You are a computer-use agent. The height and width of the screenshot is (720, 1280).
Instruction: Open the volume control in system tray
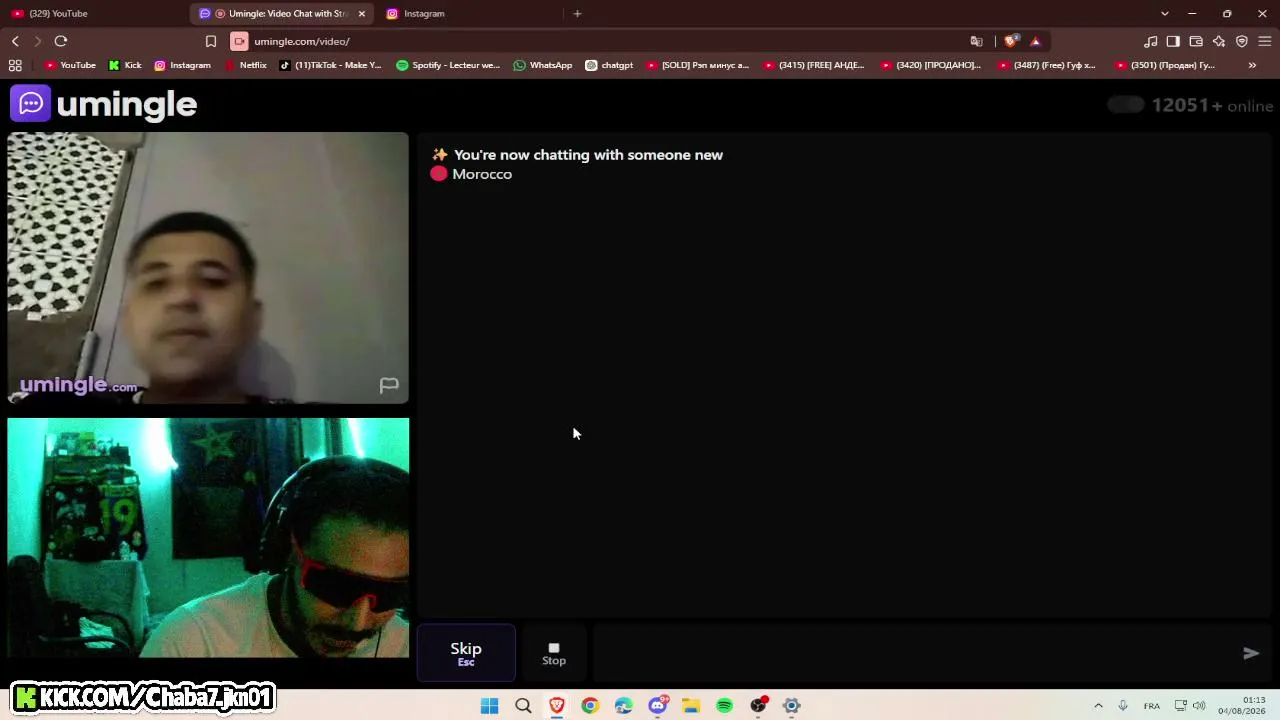[1199, 706]
